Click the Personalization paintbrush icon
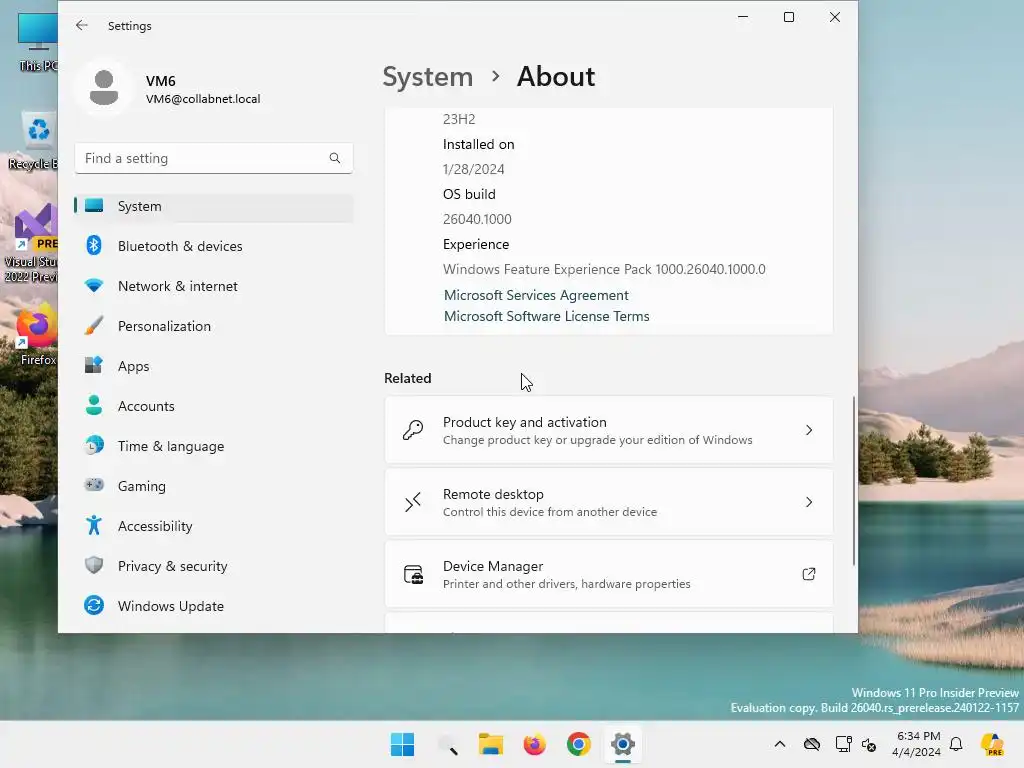Image resolution: width=1024 pixels, height=768 pixels. pyautogui.click(x=94, y=326)
